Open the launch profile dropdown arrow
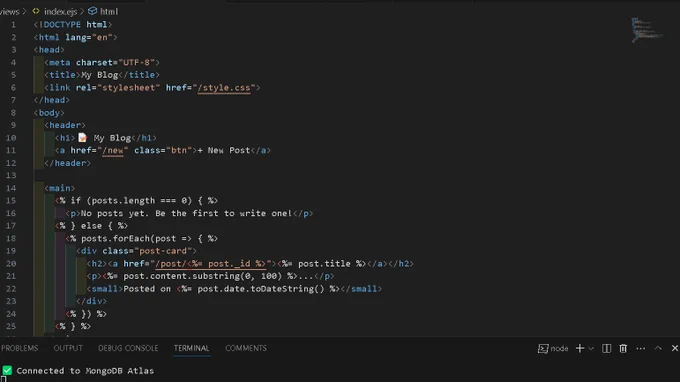The image size is (680, 382). 591,349
